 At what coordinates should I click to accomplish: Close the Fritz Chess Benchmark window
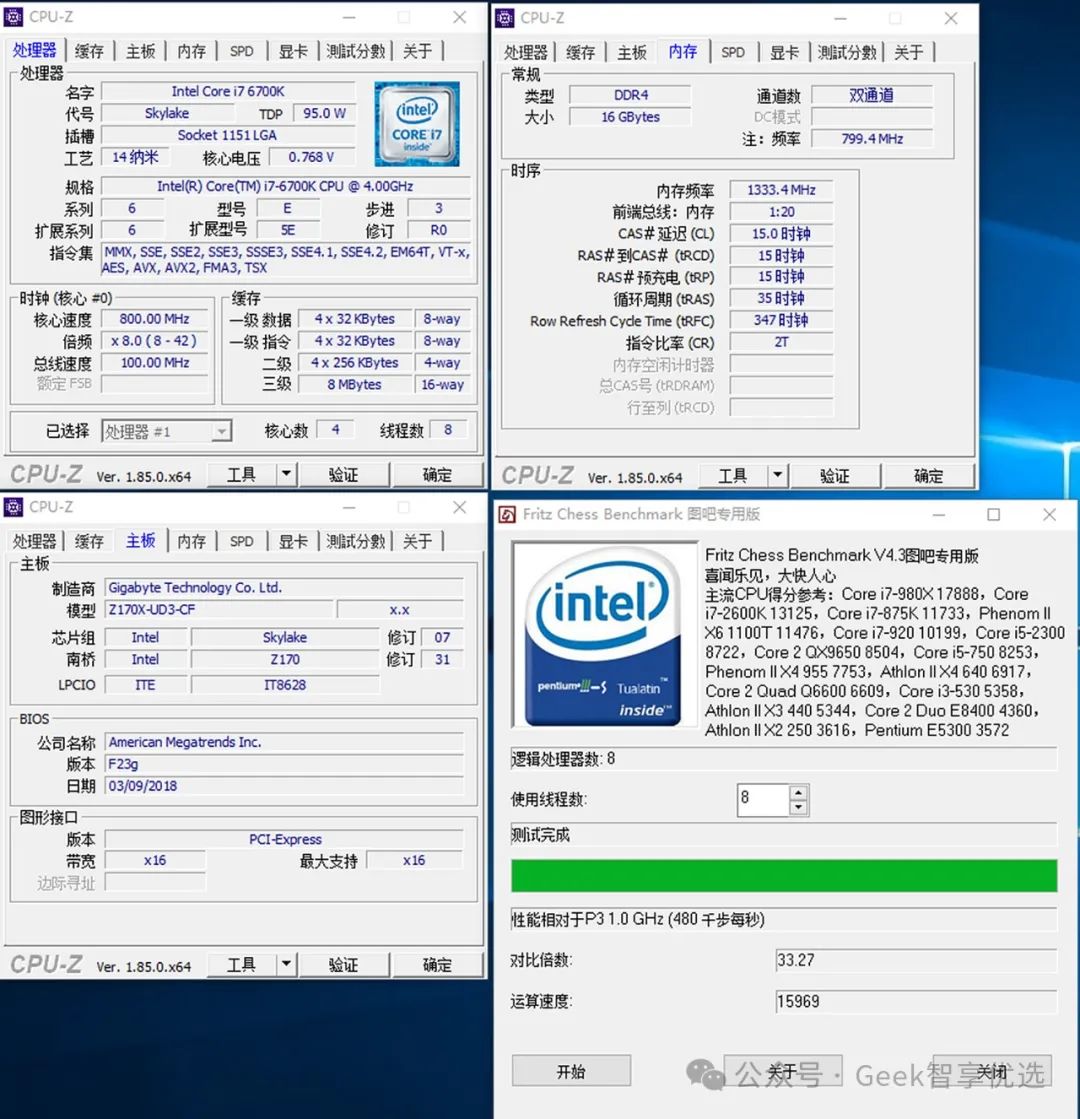coord(1049,515)
